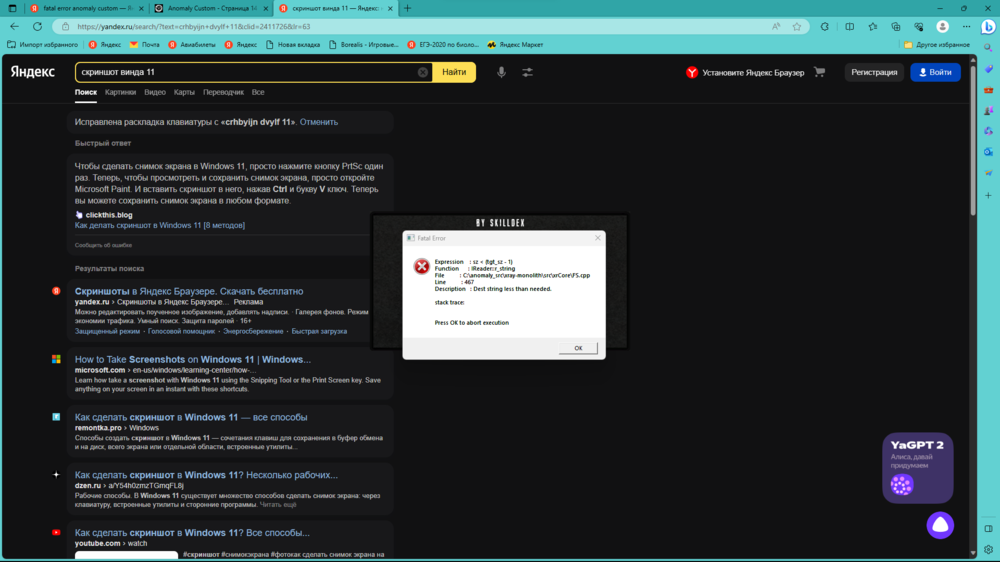The width and height of the screenshot is (1000, 562).
Task: Open the shopping cart icon in header
Action: pos(820,72)
